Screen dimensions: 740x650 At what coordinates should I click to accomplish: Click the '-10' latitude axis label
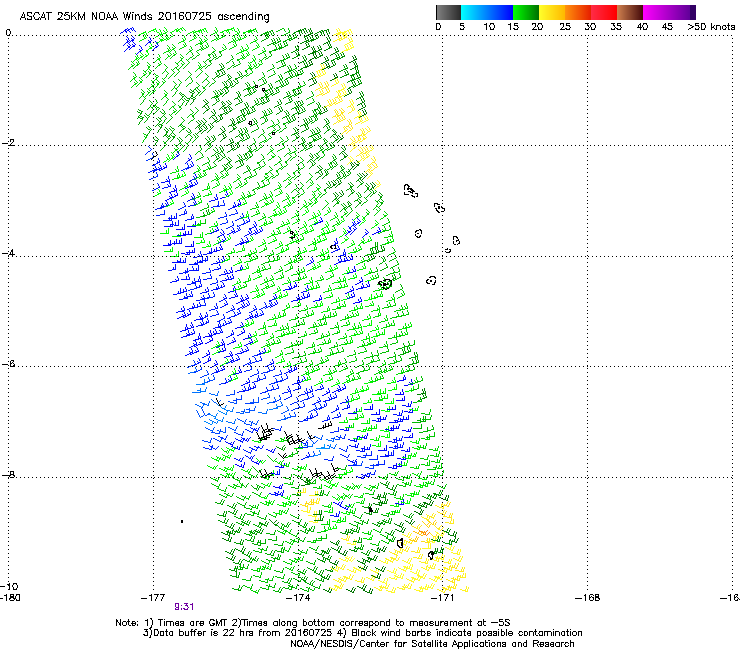(9, 586)
